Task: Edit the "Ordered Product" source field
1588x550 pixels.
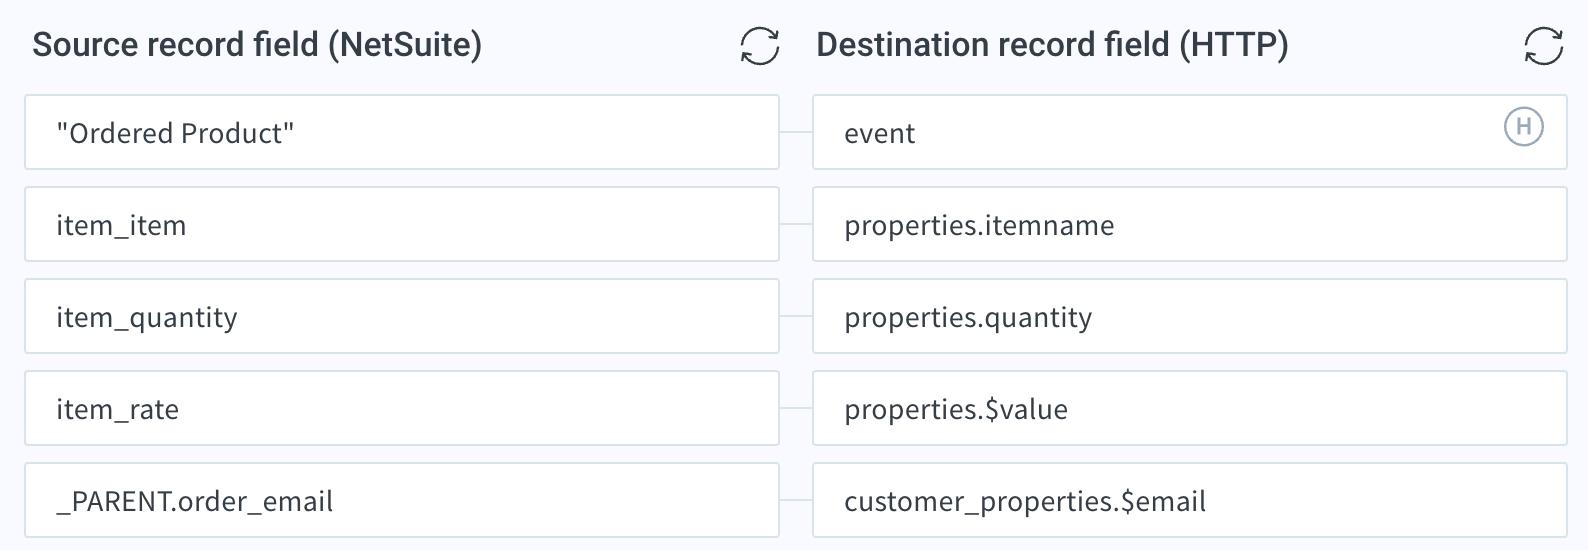Action: (402, 132)
